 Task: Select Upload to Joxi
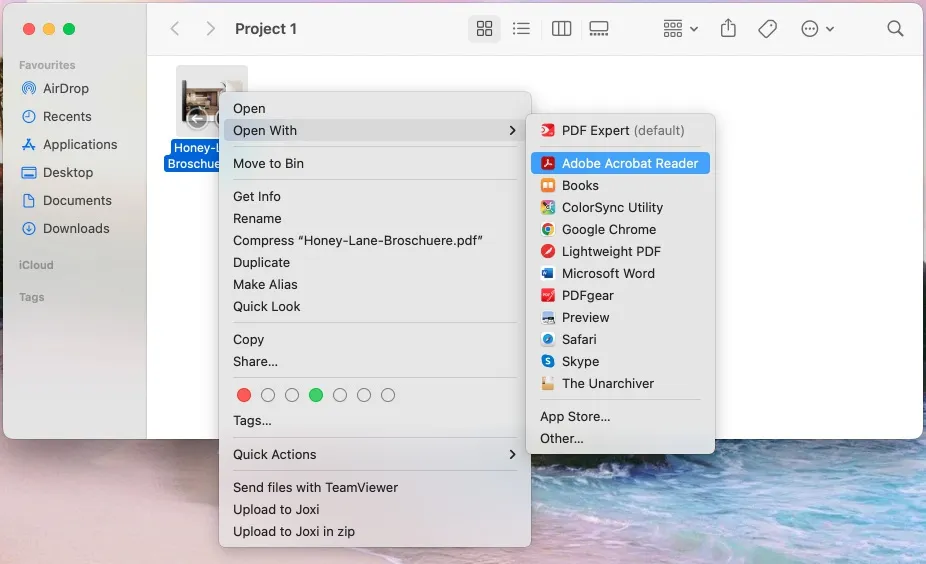(x=374, y=509)
